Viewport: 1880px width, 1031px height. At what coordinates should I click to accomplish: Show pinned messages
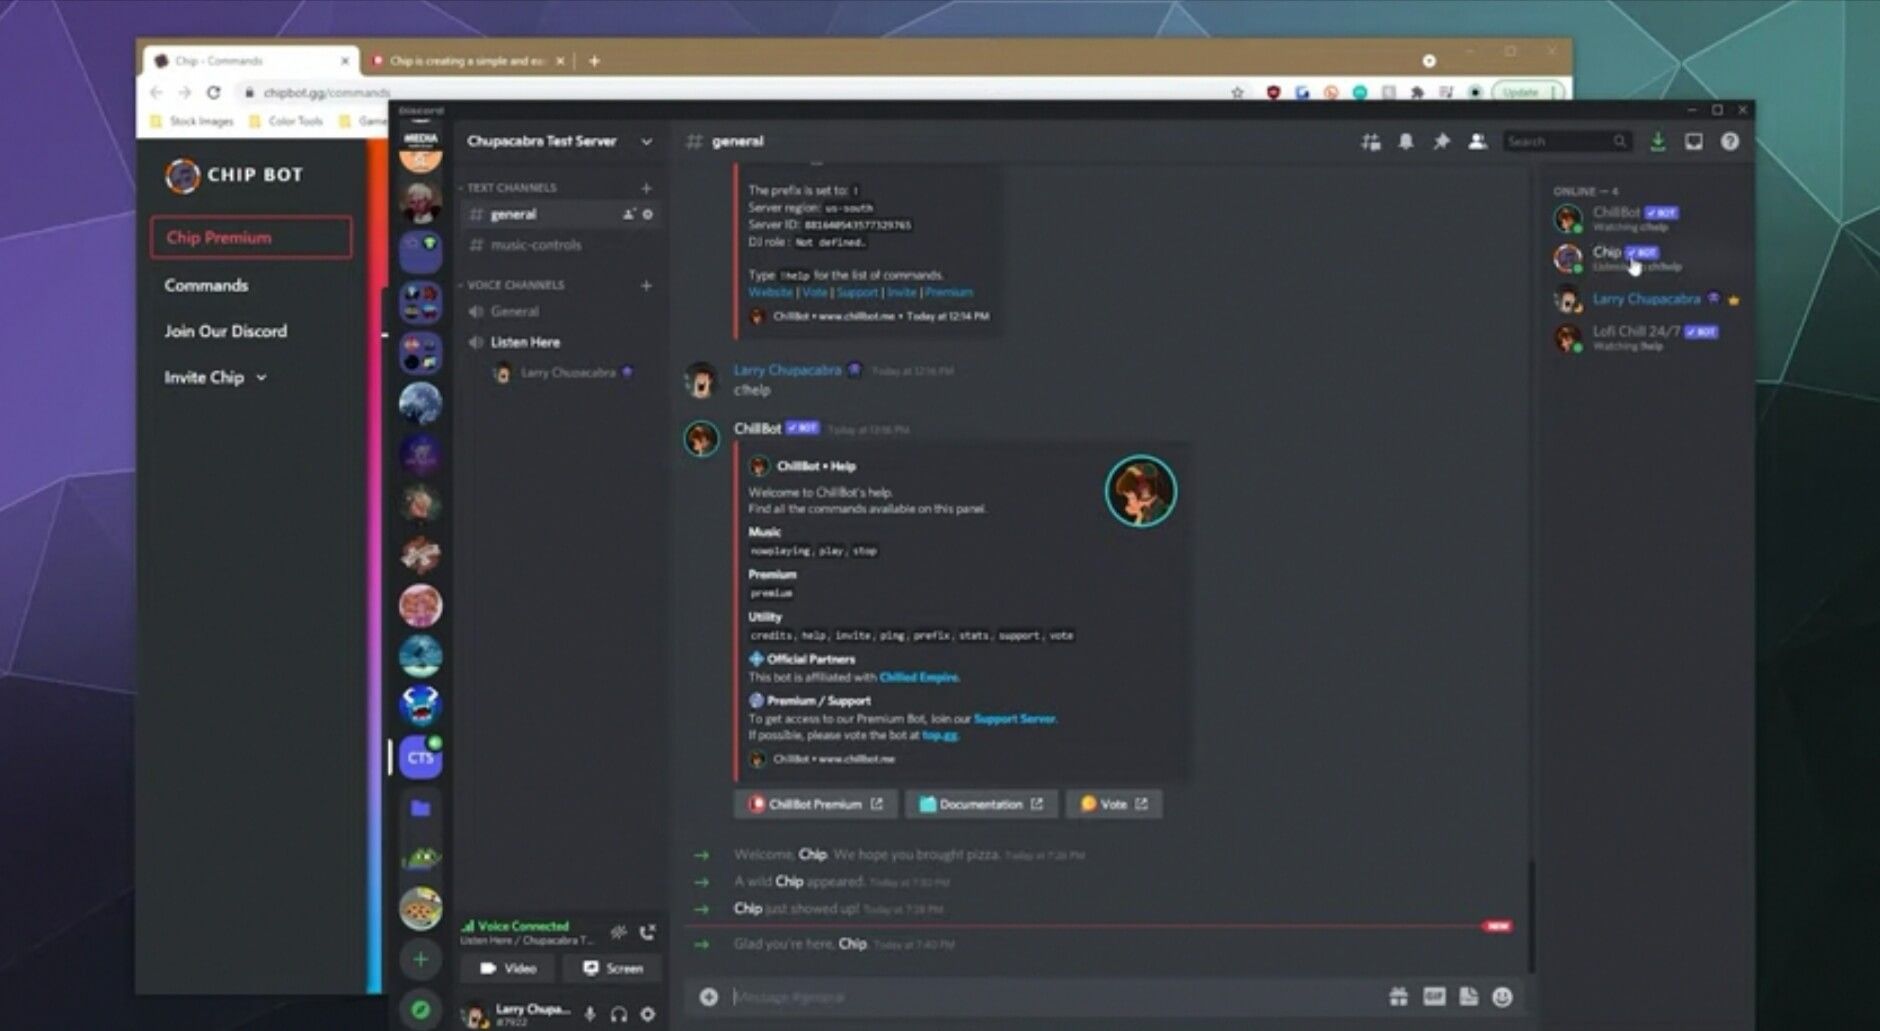1441,142
